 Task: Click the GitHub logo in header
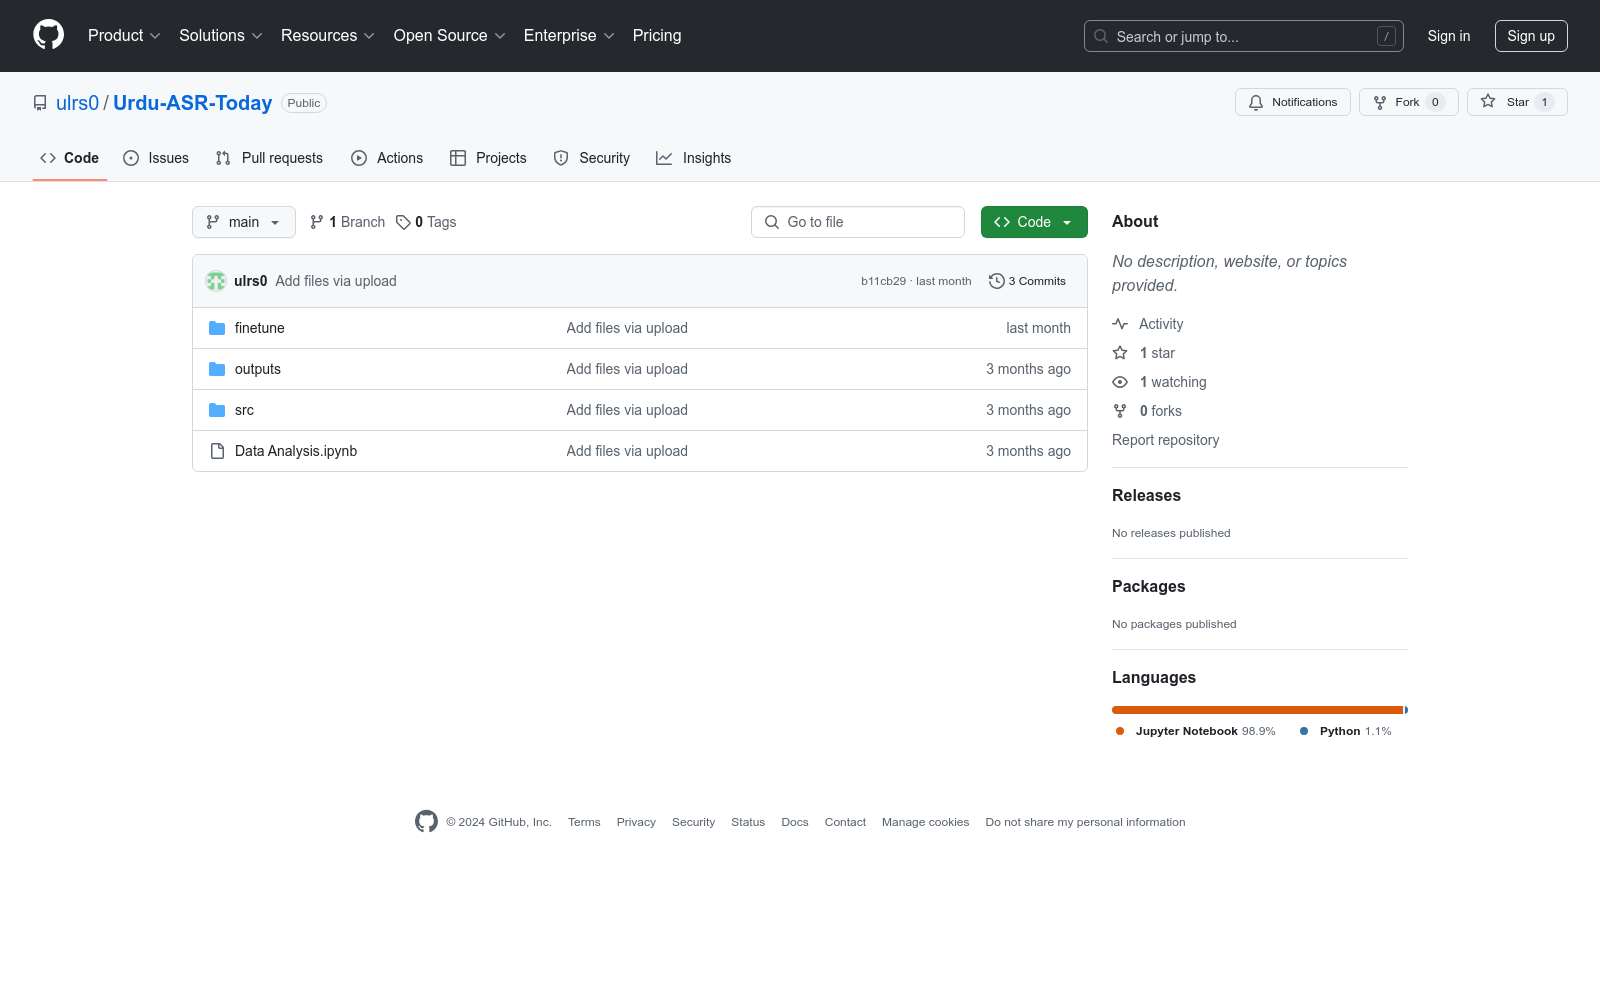48,35
